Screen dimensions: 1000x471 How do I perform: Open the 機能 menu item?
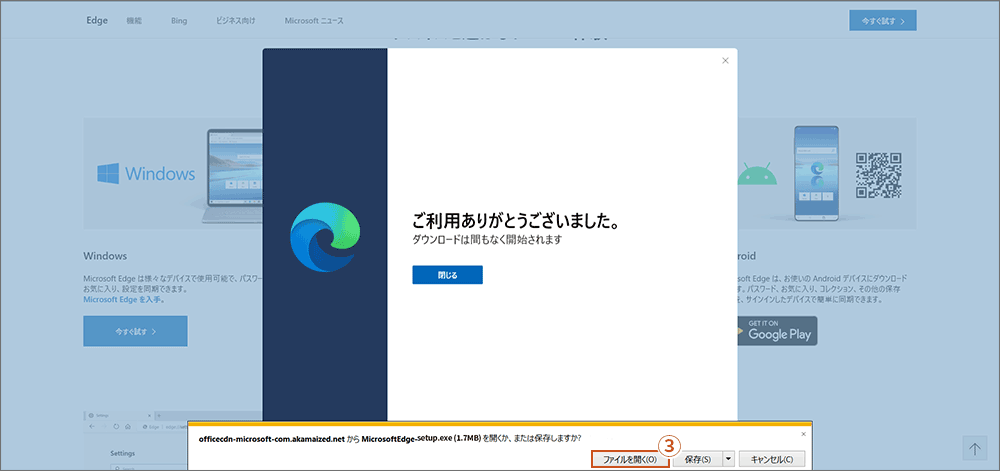point(134,21)
